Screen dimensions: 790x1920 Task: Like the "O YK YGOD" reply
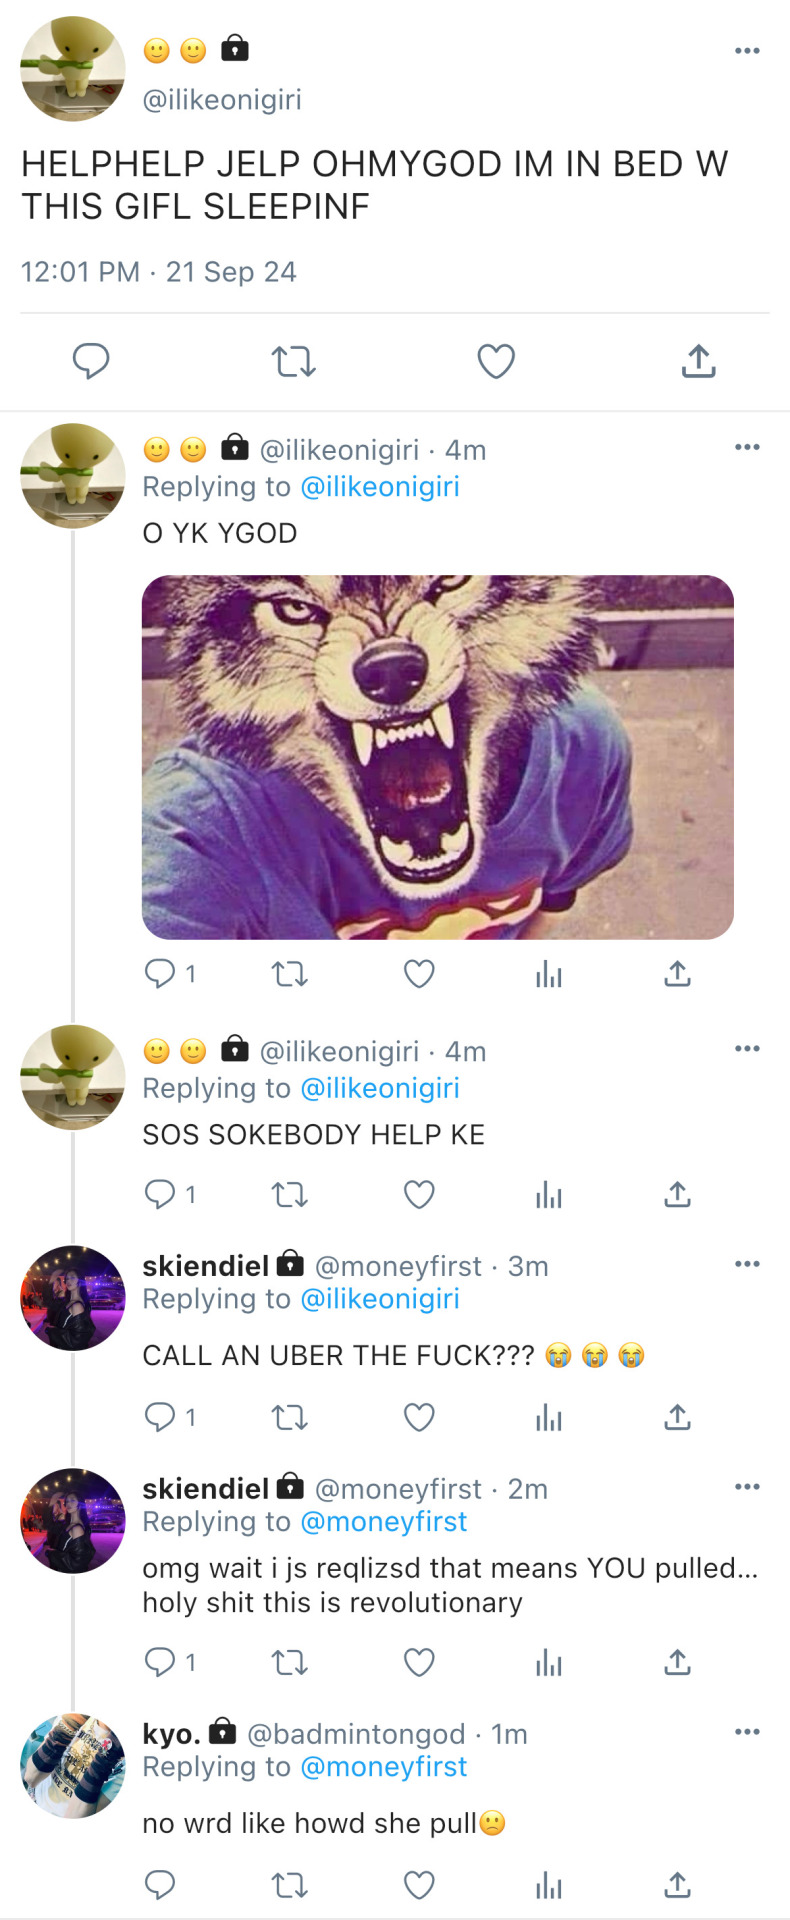pyautogui.click(x=419, y=973)
